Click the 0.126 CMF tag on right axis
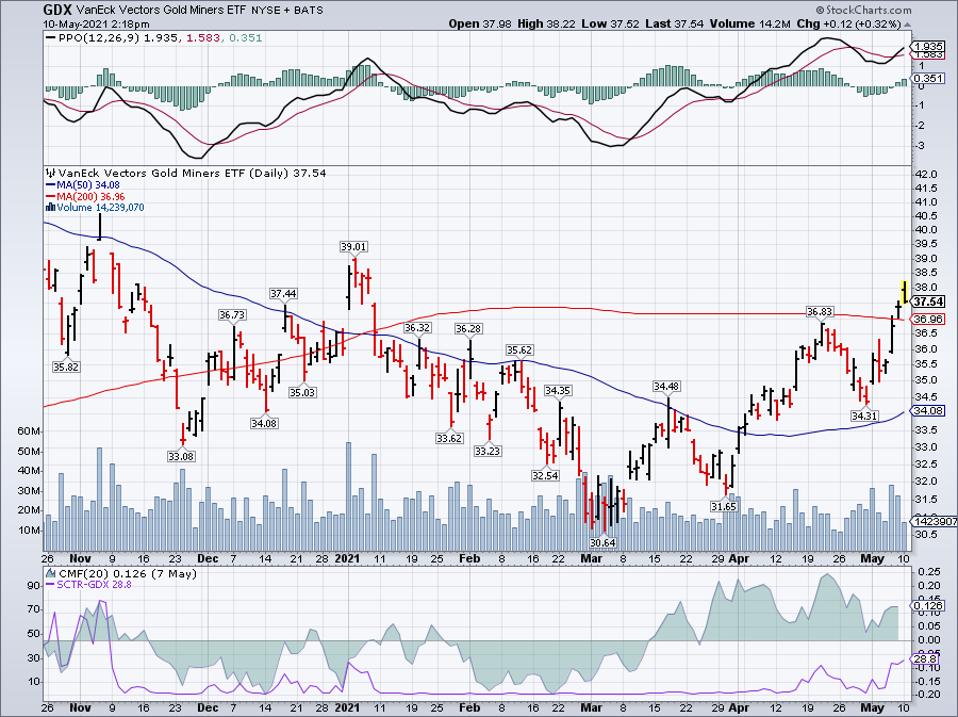This screenshot has height=717, width=958. [x=929, y=606]
